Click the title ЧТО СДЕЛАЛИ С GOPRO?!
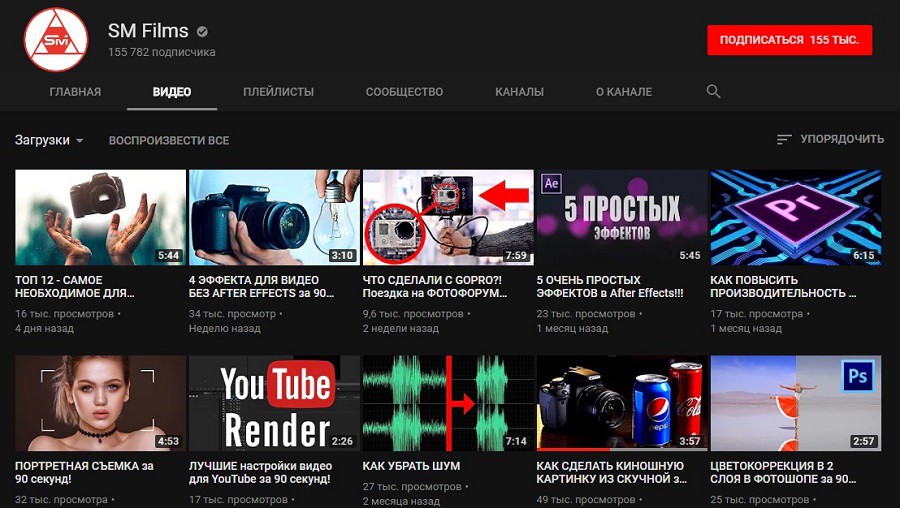The height and width of the screenshot is (508, 900). pyautogui.click(x=435, y=286)
